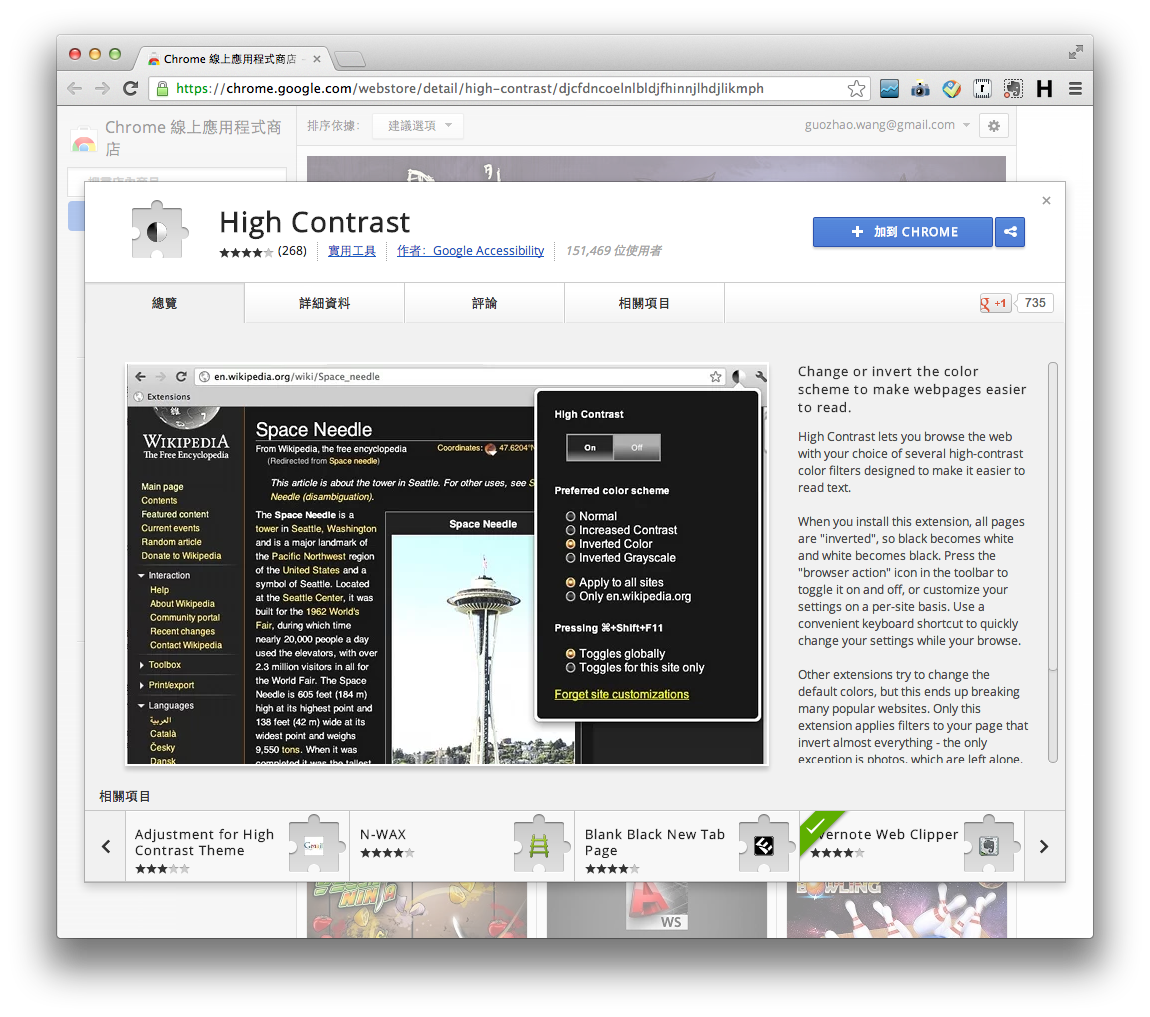The width and height of the screenshot is (1150, 1017).
Task: Switch to the 詳細資料 details tab
Action: 324,303
